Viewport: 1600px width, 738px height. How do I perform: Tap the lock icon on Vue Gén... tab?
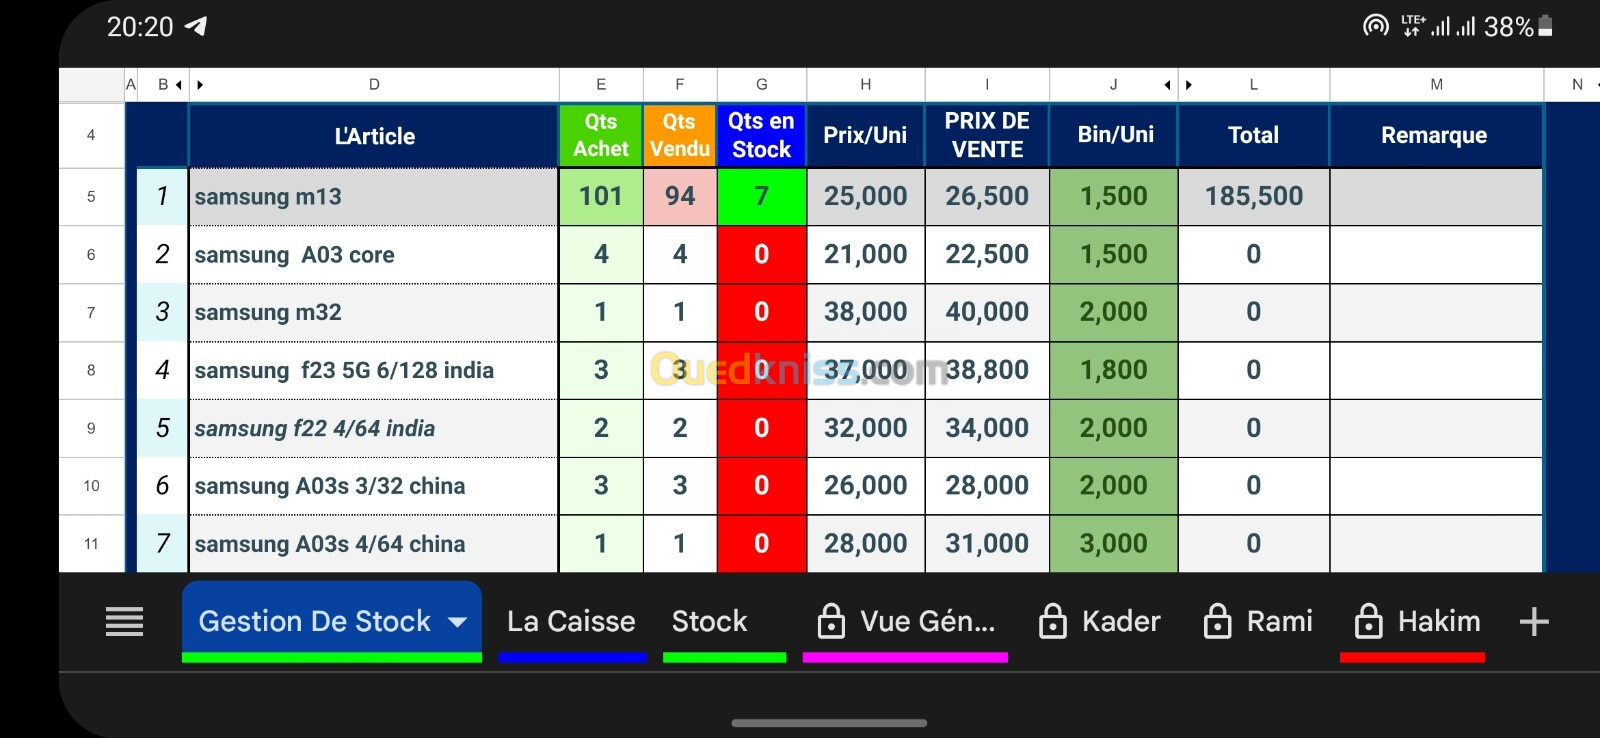click(x=831, y=621)
